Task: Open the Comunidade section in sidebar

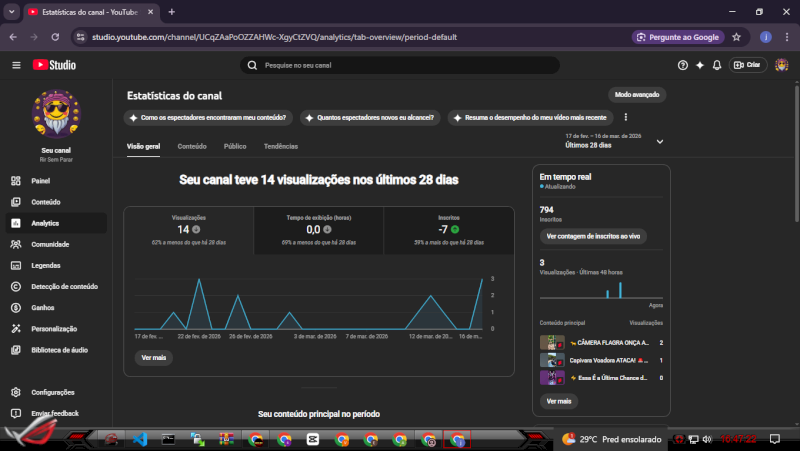Action: 49,244
